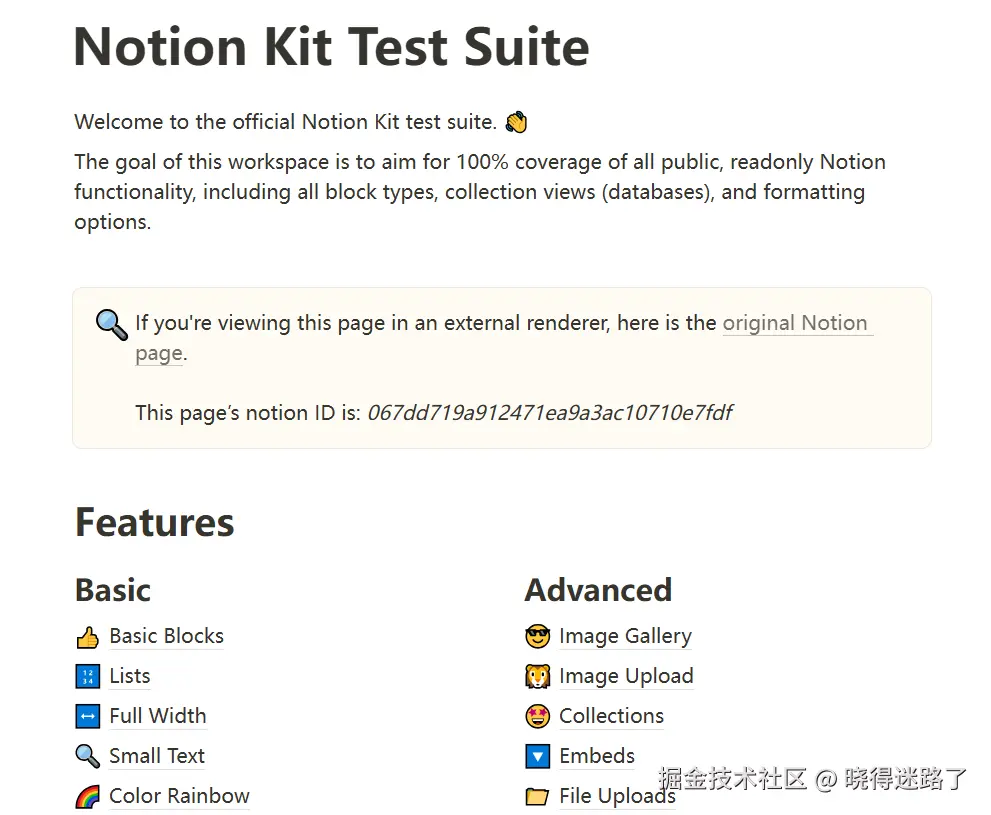
Task: Open the Image Gallery link
Action: pos(625,636)
